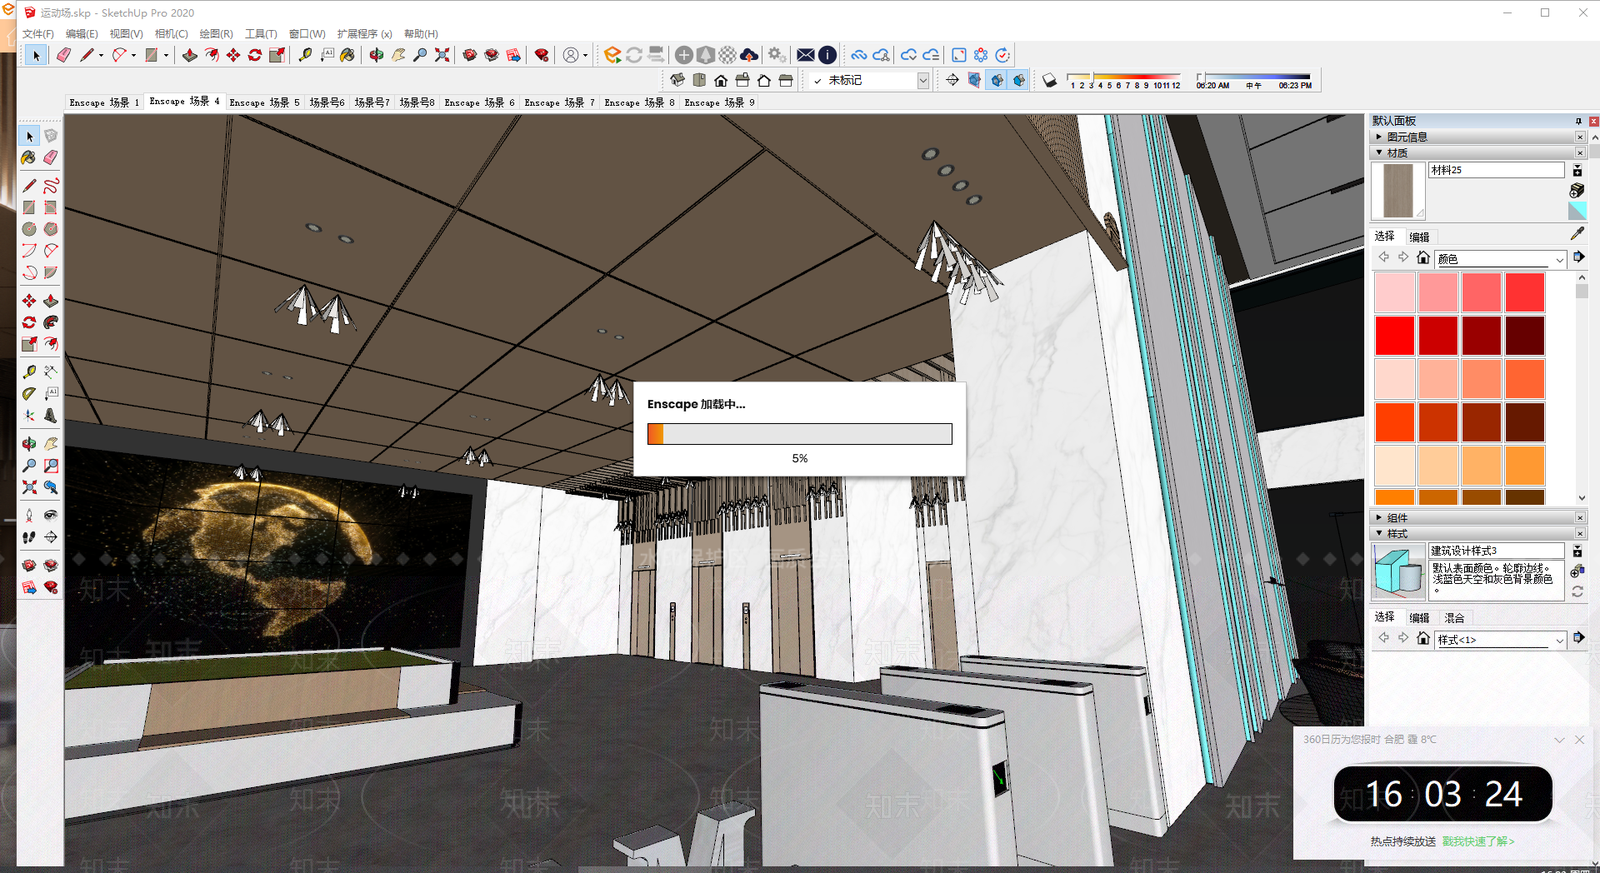
Task: Switch to scene tab Enscape 场景 5
Action: pyautogui.click(x=264, y=102)
